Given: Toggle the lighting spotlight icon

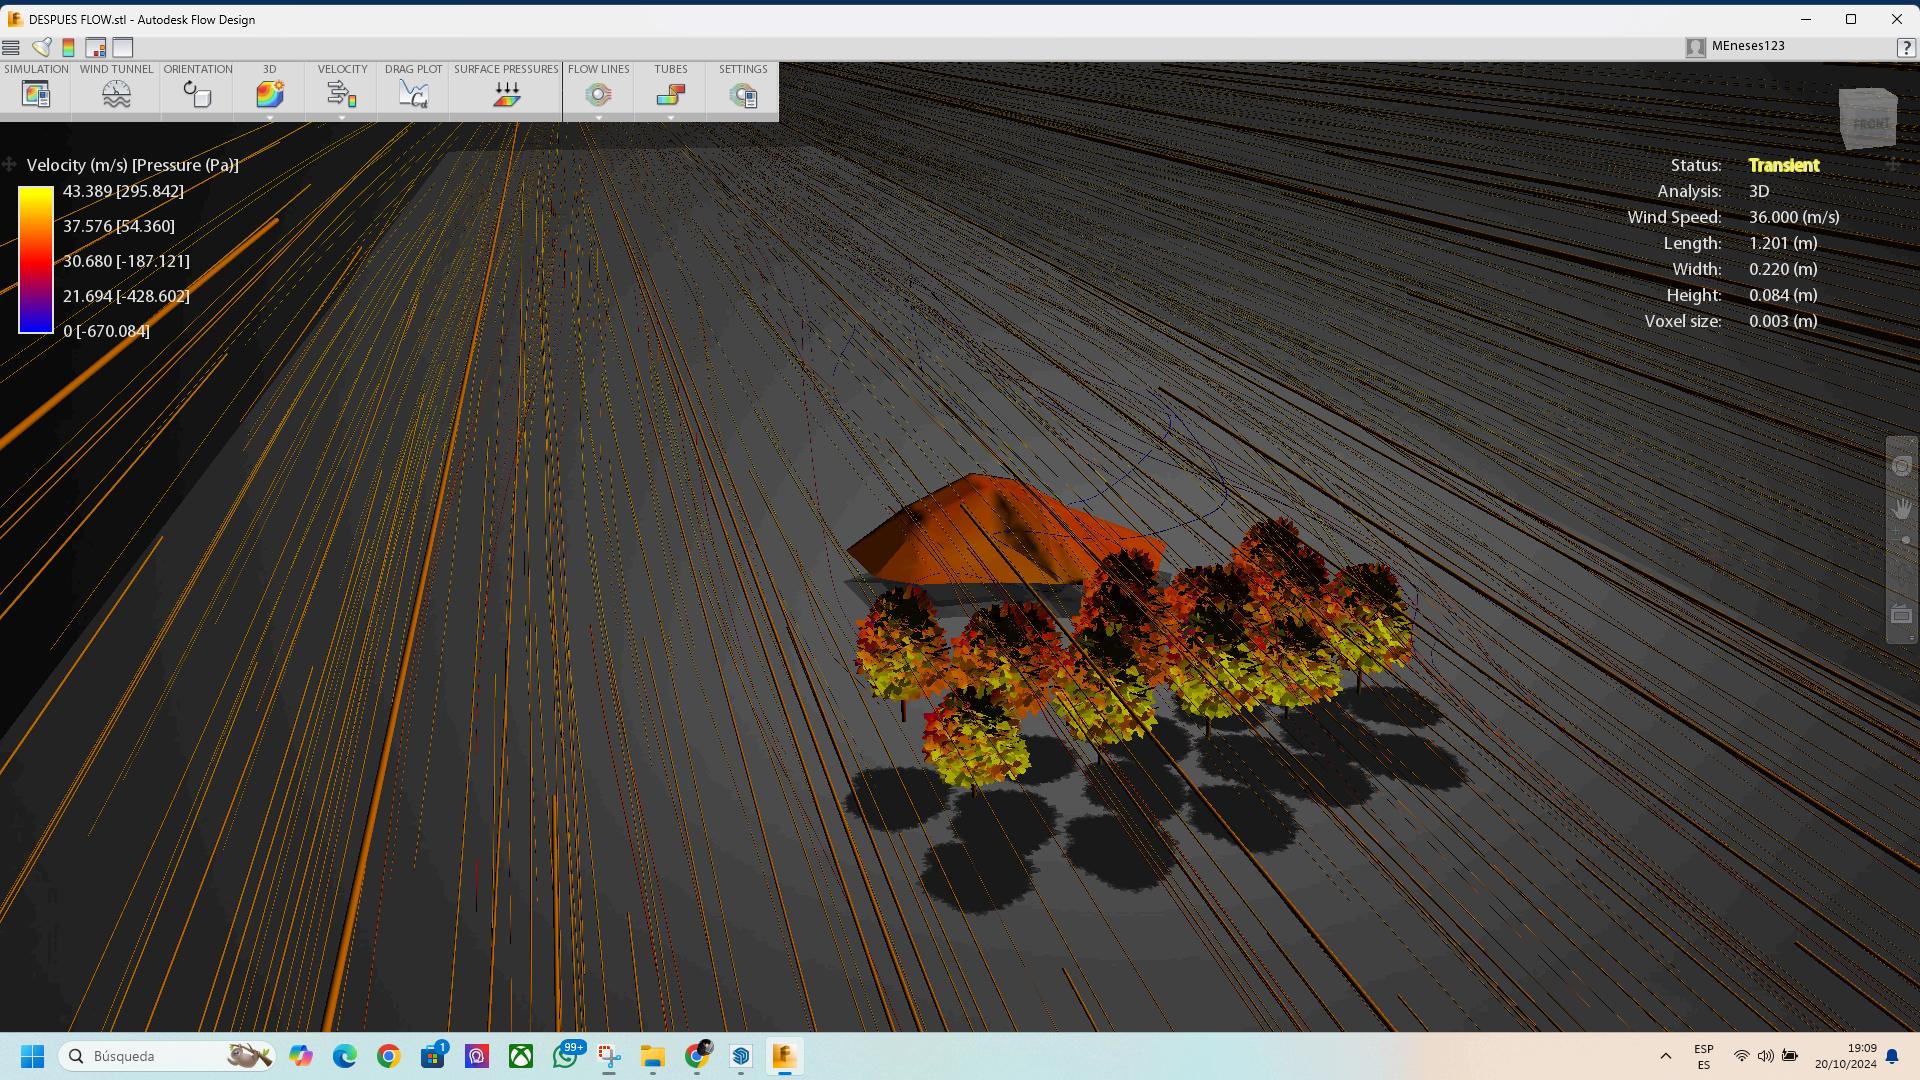Looking at the screenshot, I should tap(42, 47).
